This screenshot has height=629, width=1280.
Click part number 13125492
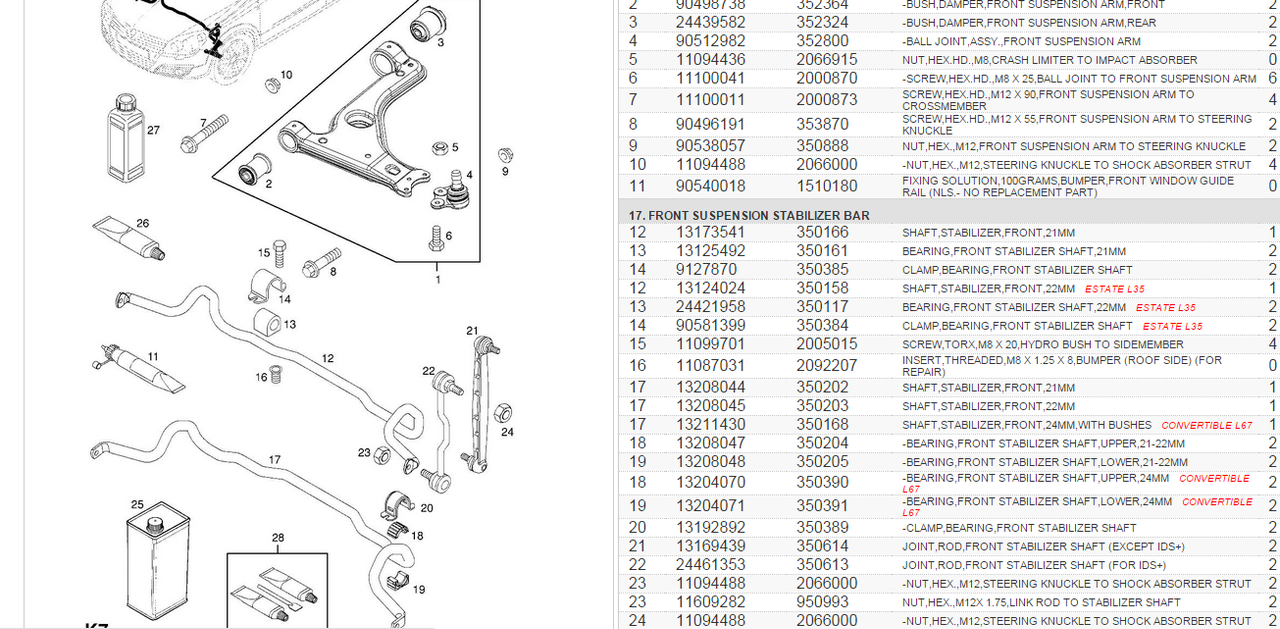point(710,251)
